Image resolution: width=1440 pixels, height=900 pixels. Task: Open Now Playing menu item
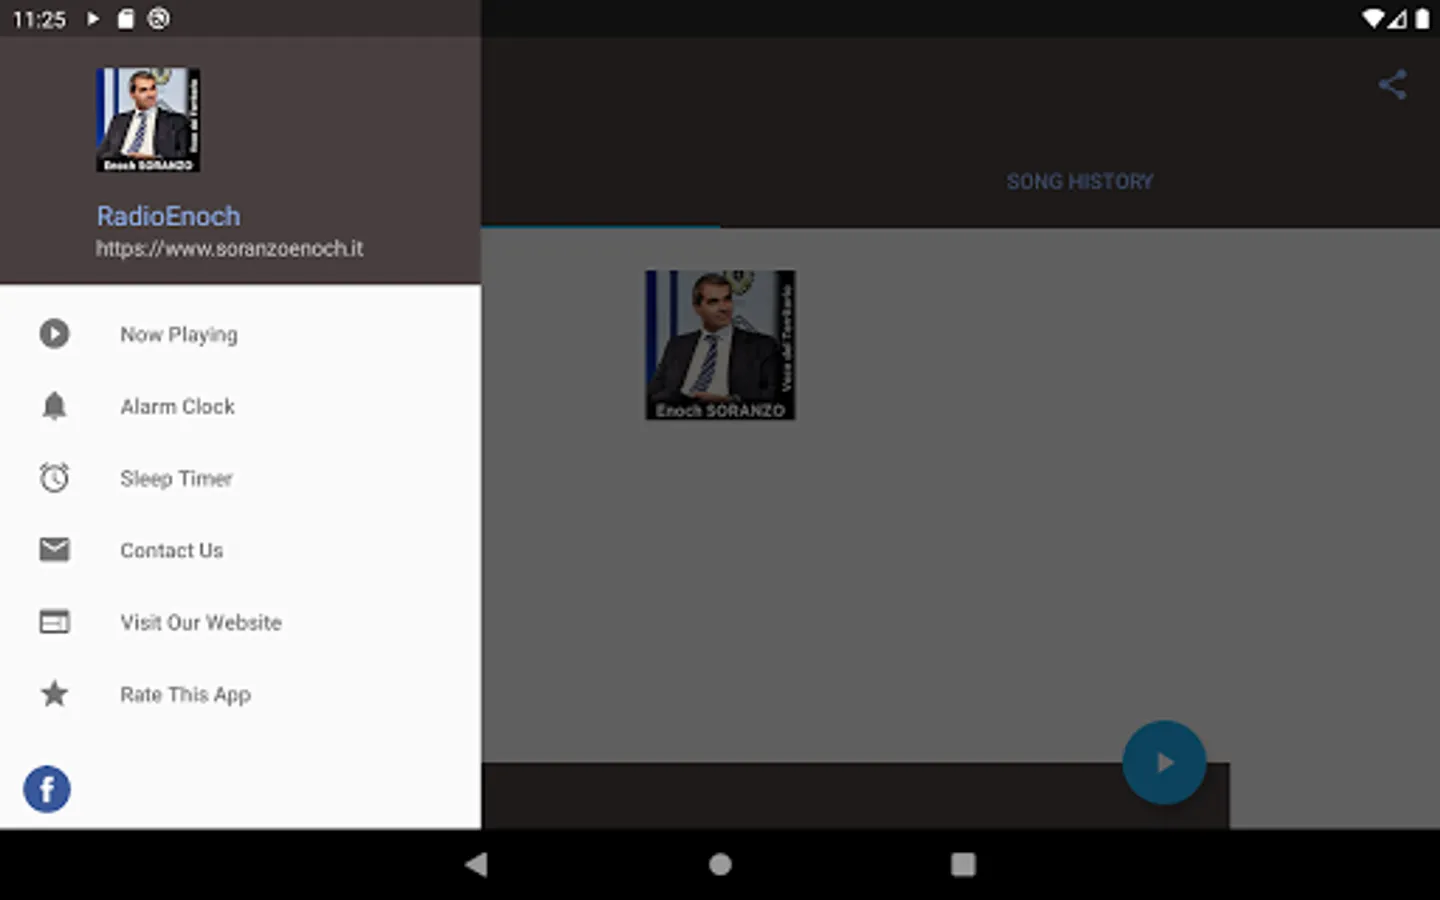(240, 334)
